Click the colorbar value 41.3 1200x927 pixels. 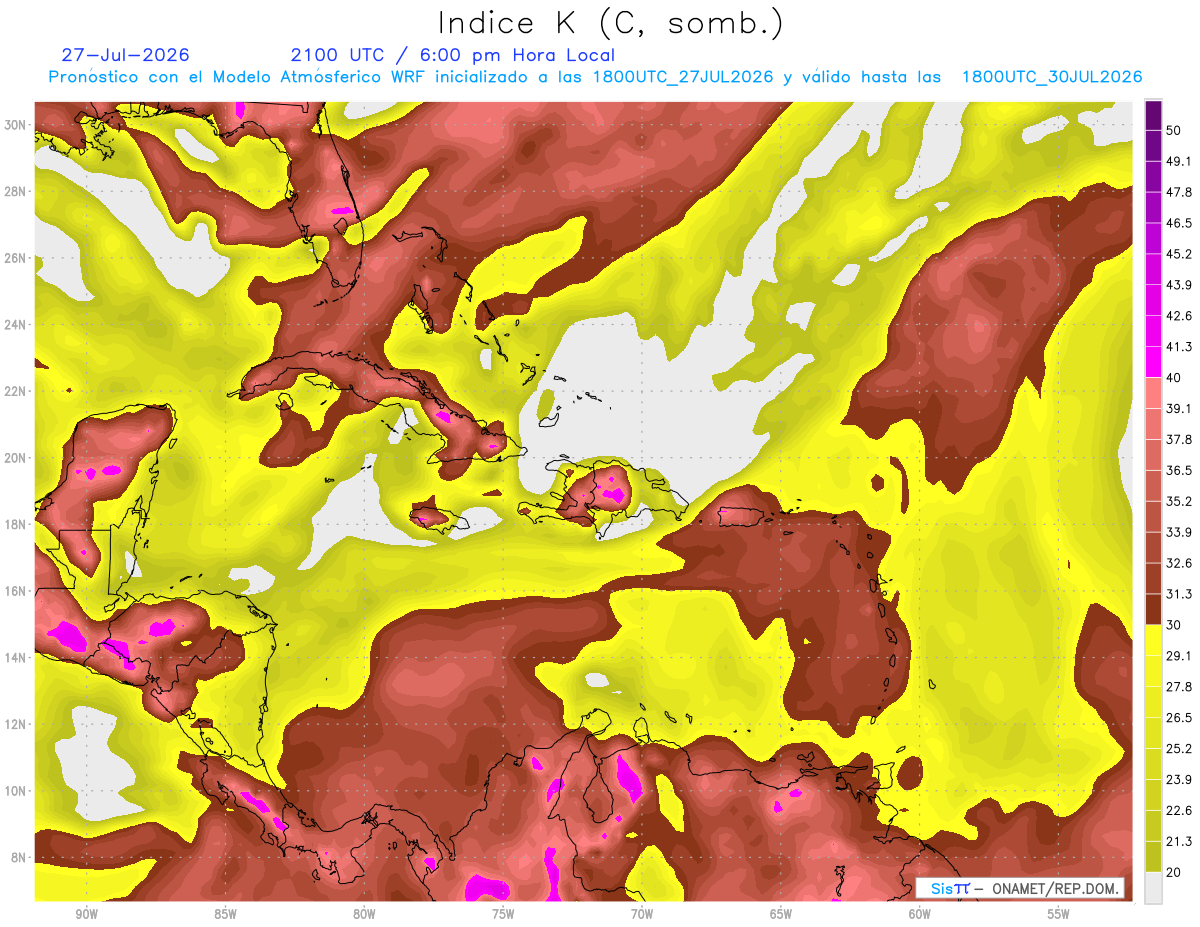point(1178,347)
